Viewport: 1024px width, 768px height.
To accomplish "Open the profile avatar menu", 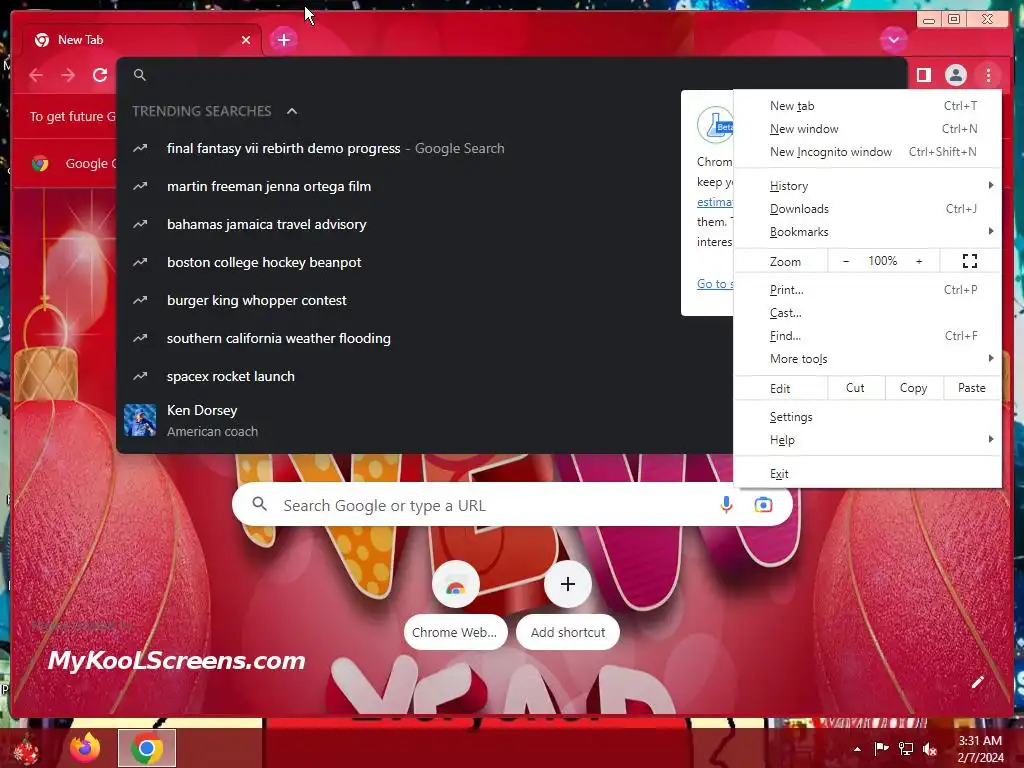I will [x=955, y=75].
